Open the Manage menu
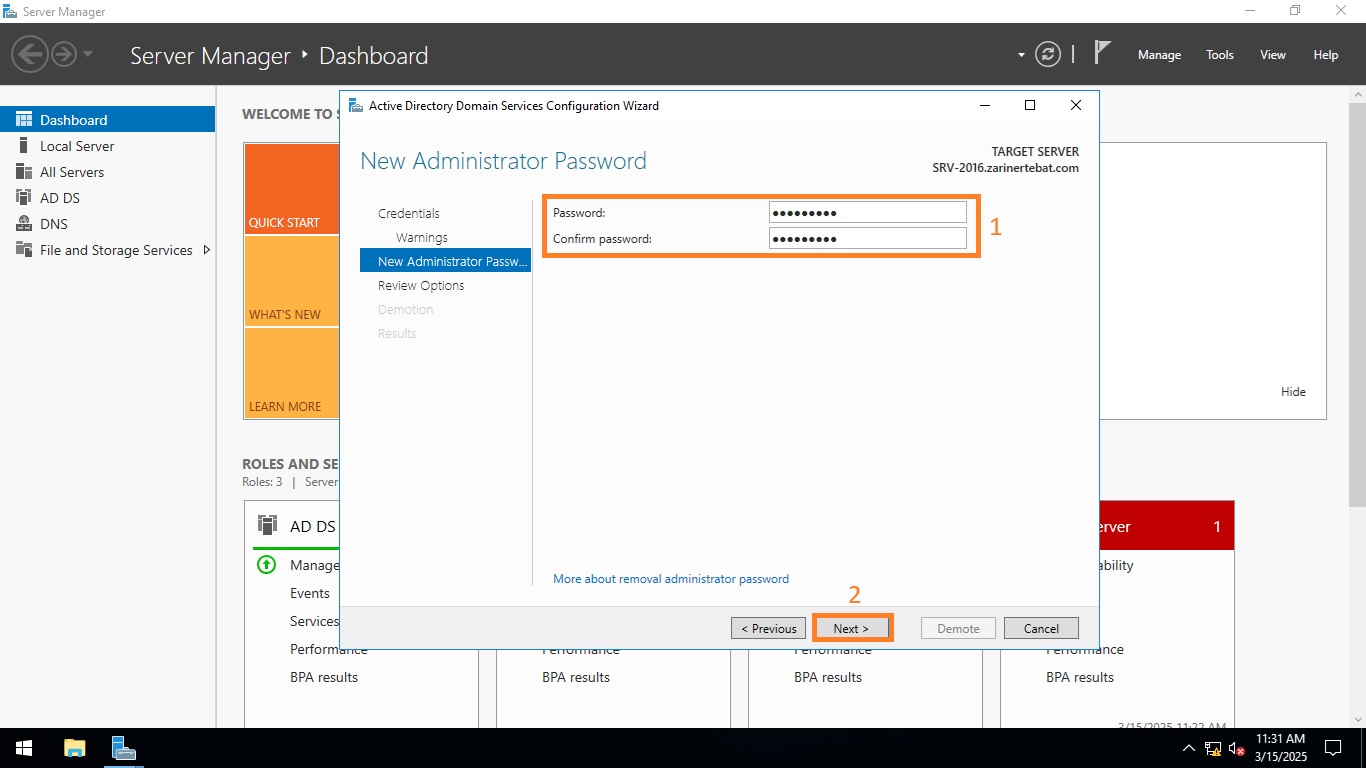 pyautogui.click(x=1159, y=55)
